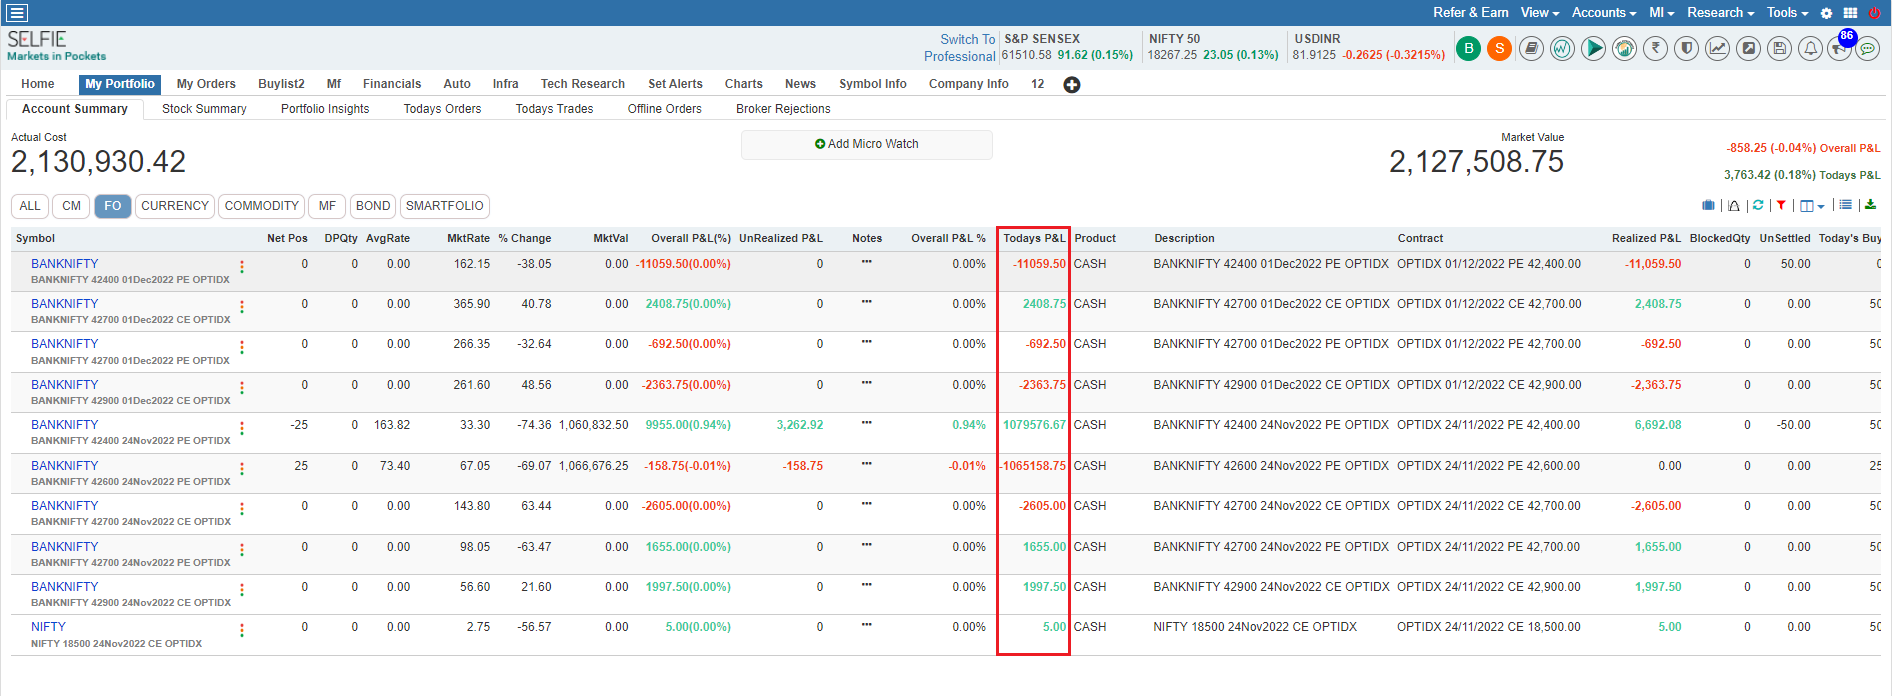Refresh the portfolio with the refresh icon

click(1758, 205)
